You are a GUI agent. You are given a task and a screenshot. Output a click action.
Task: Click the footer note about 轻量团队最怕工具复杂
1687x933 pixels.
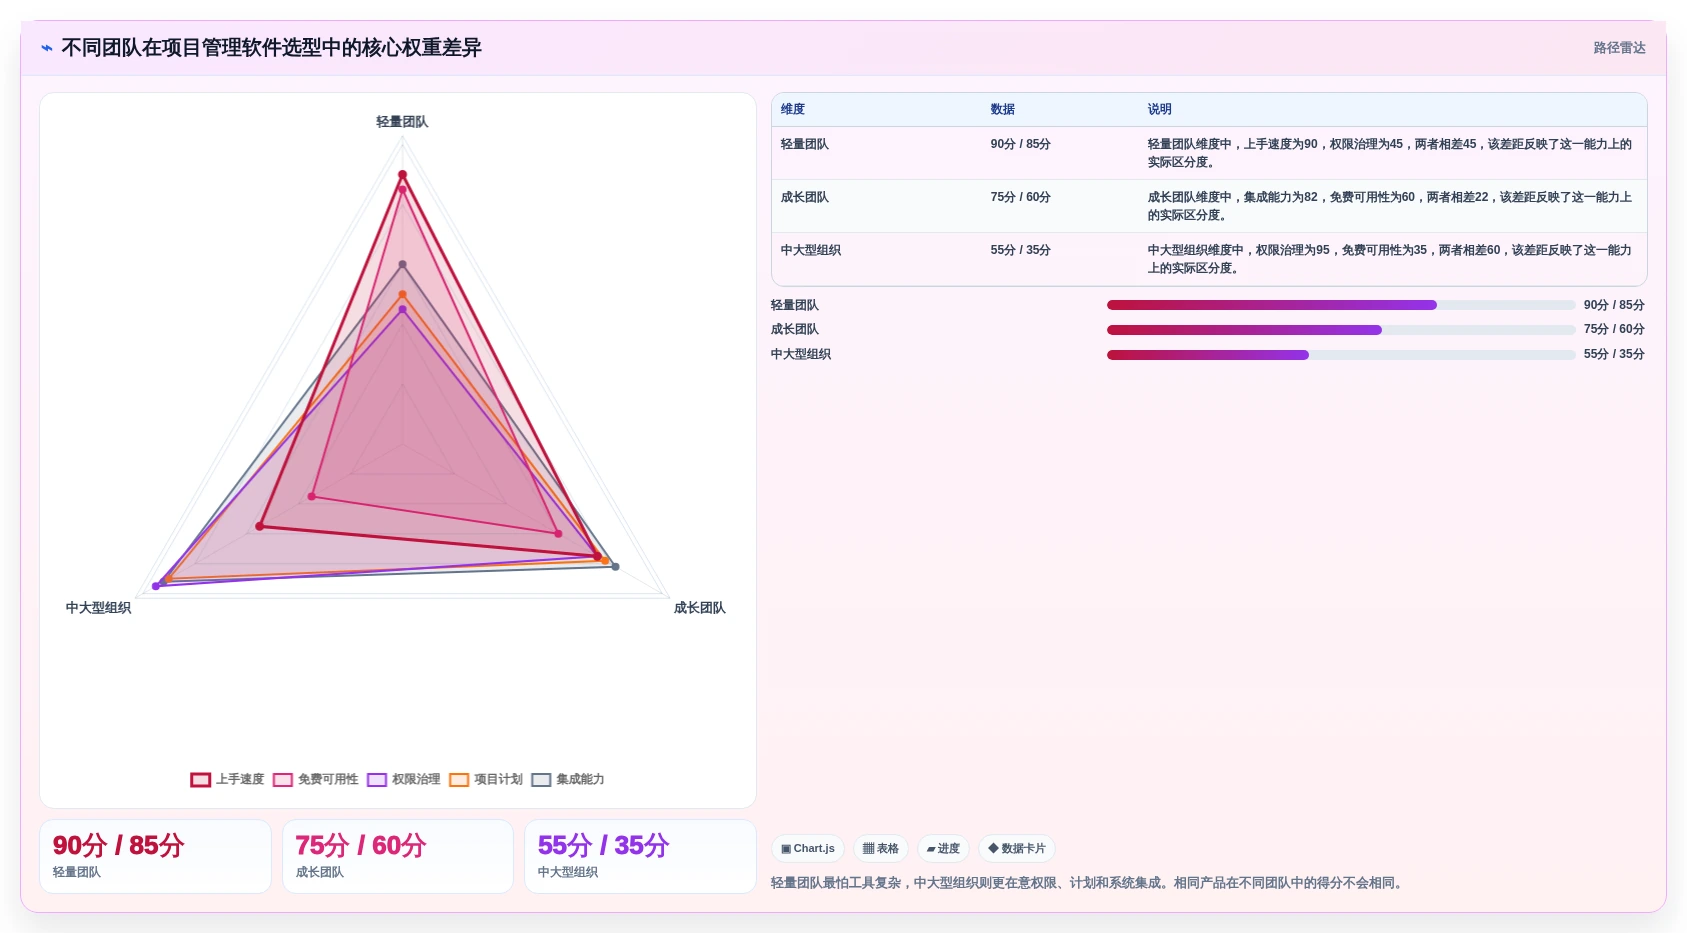1088,883
